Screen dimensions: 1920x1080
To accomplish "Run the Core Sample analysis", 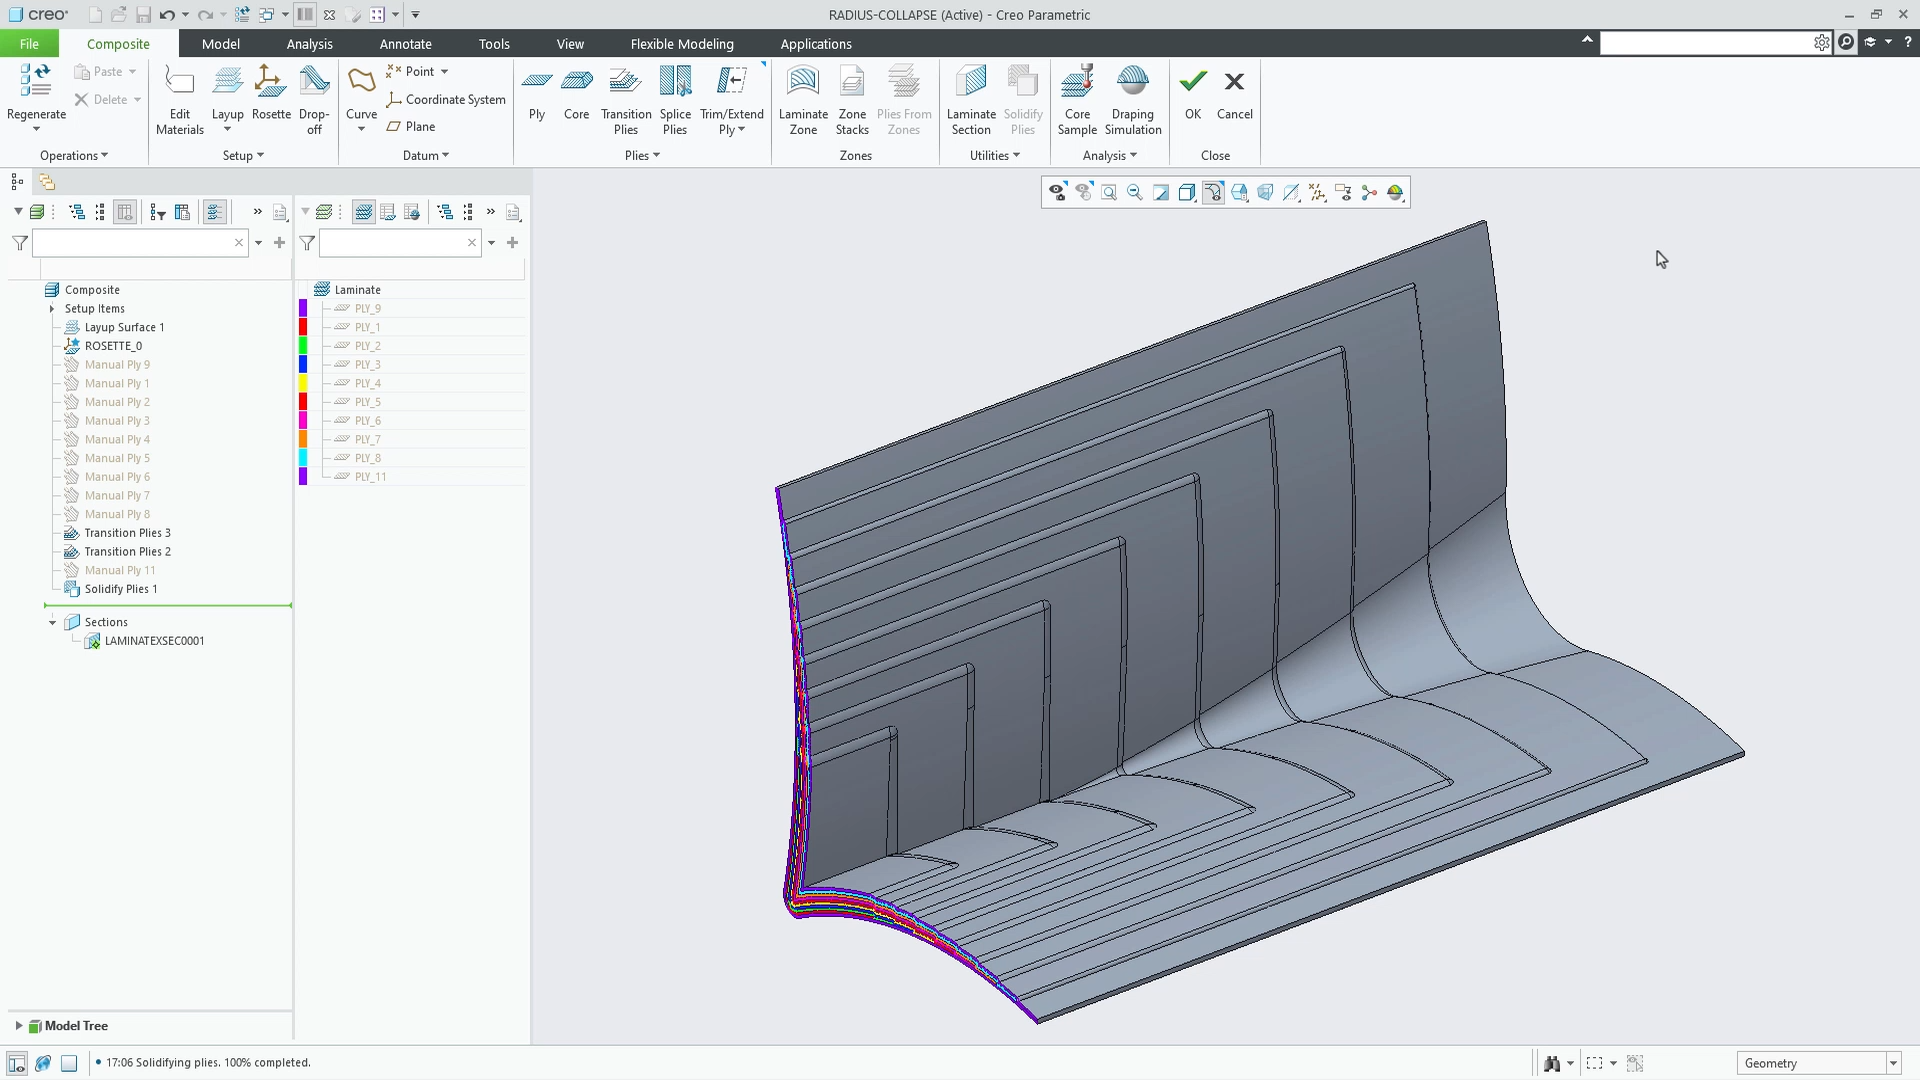I will pos(1077,99).
